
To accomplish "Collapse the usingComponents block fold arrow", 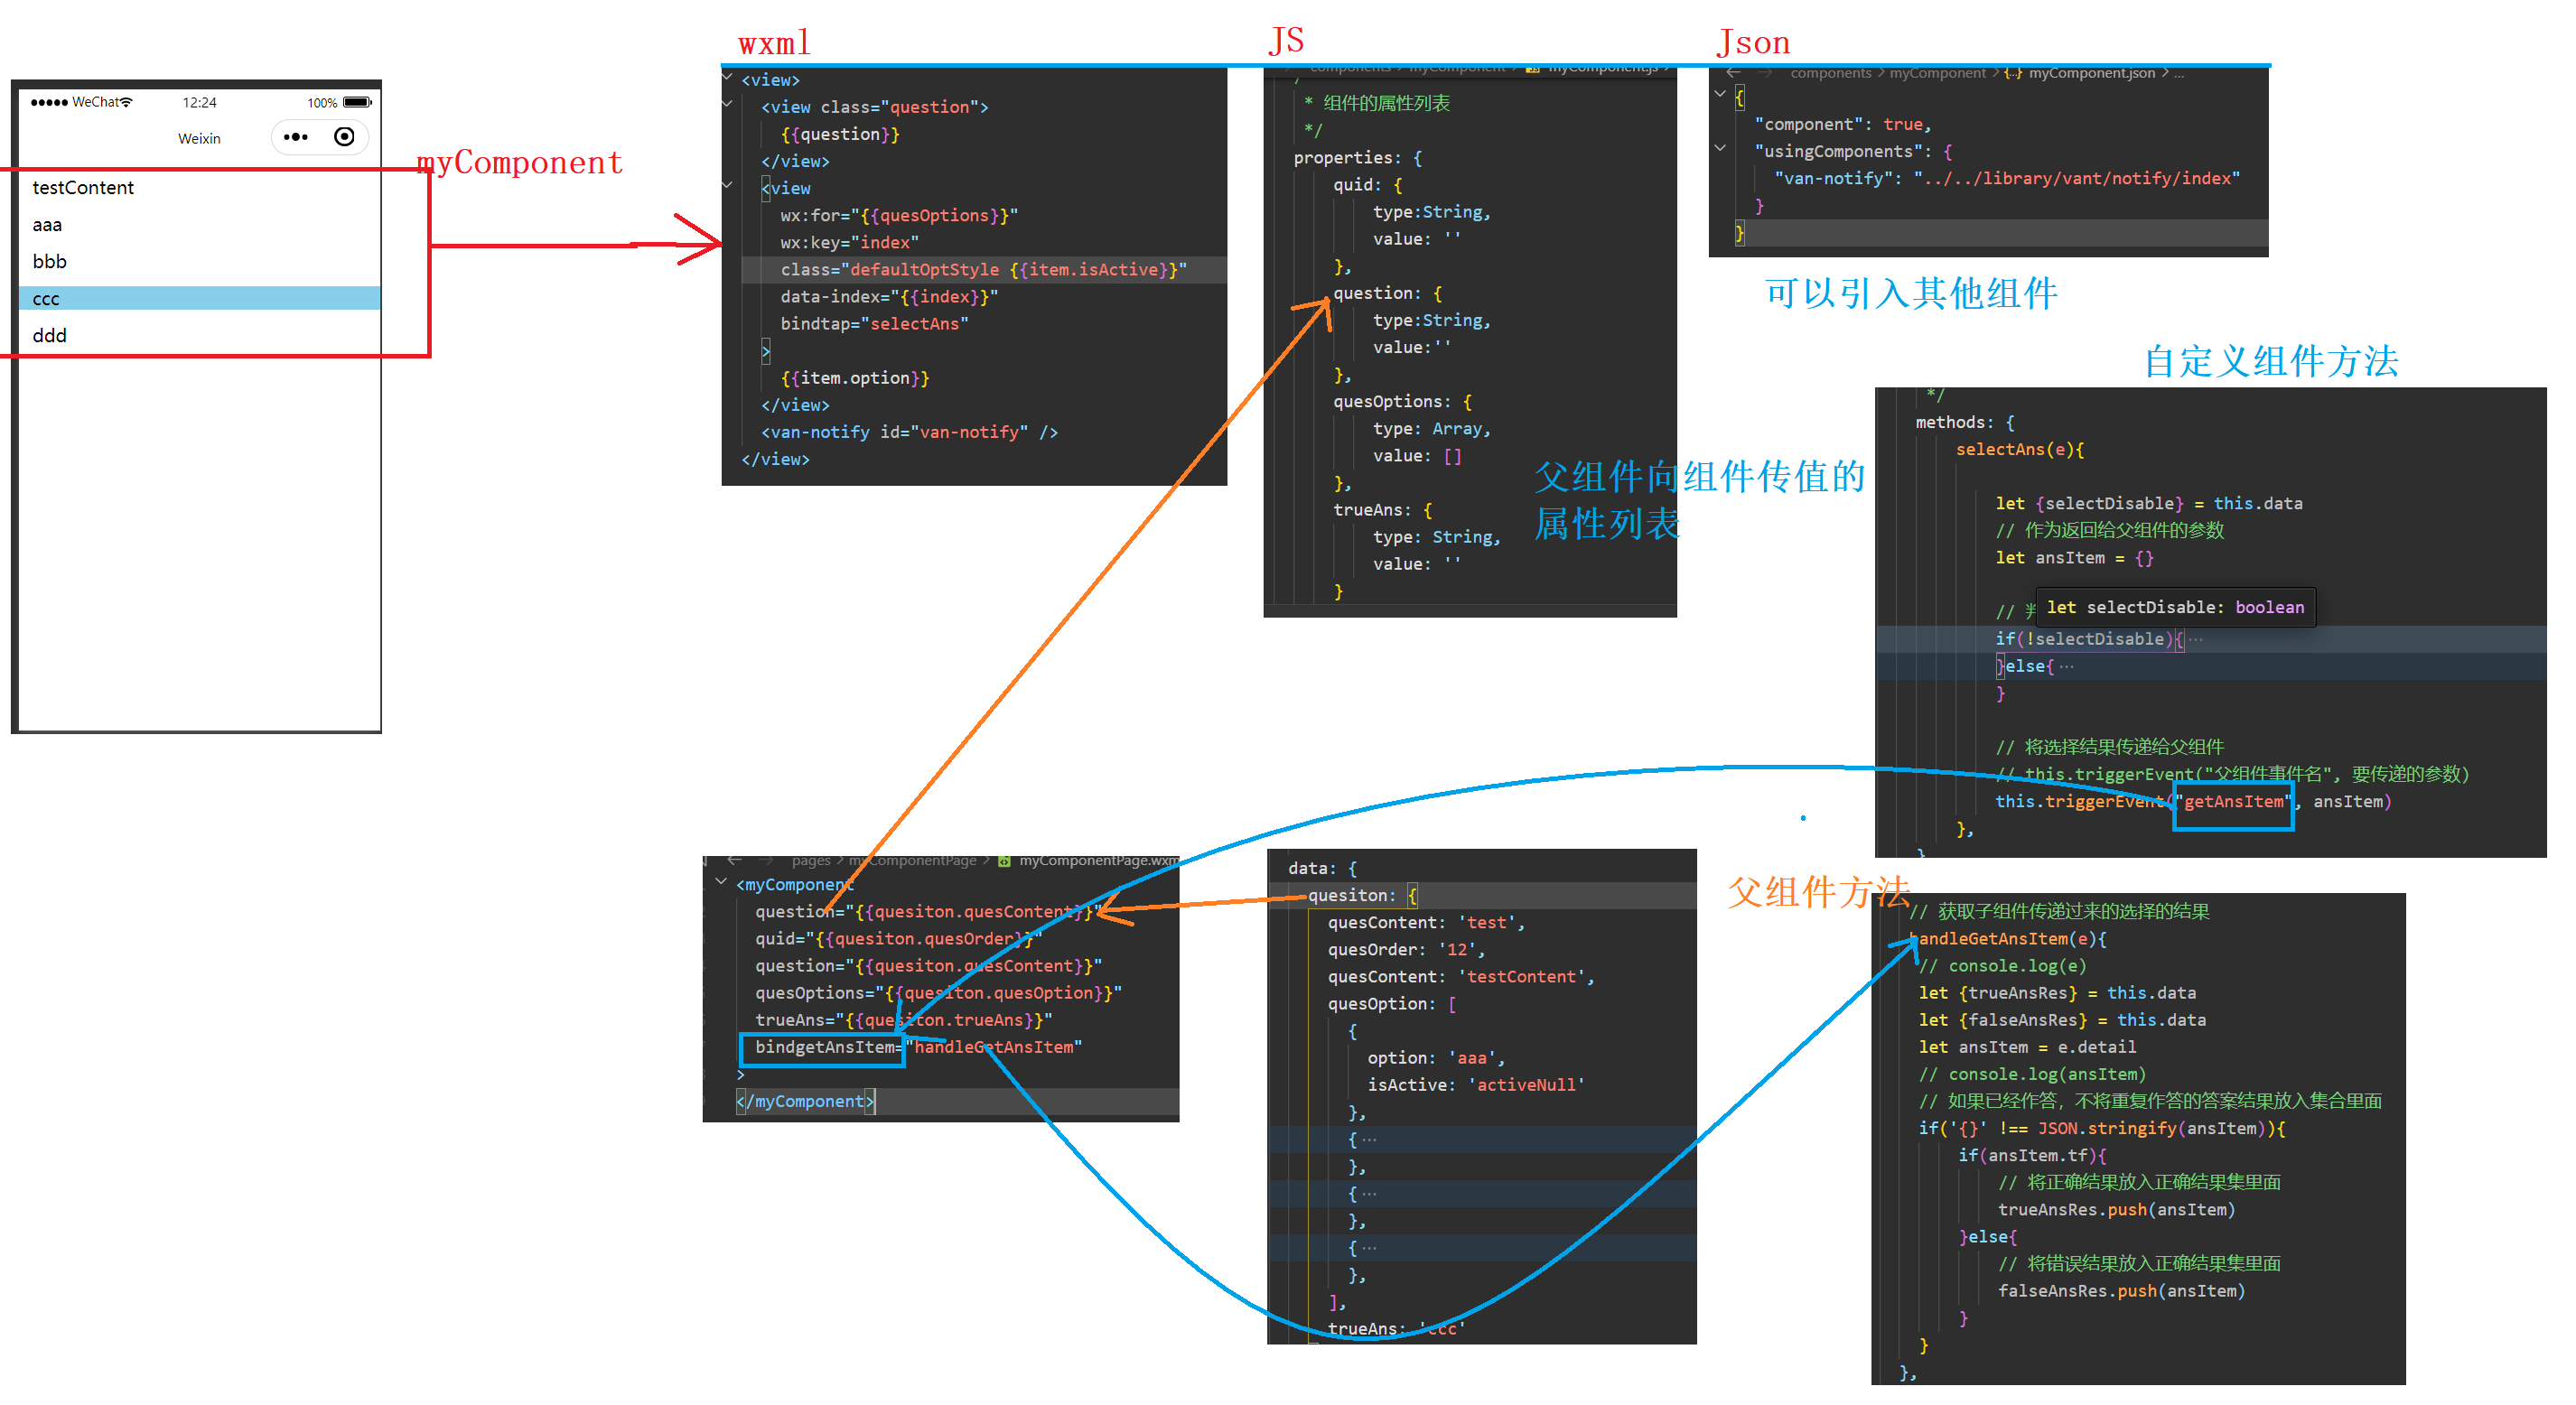I will 1720,148.
